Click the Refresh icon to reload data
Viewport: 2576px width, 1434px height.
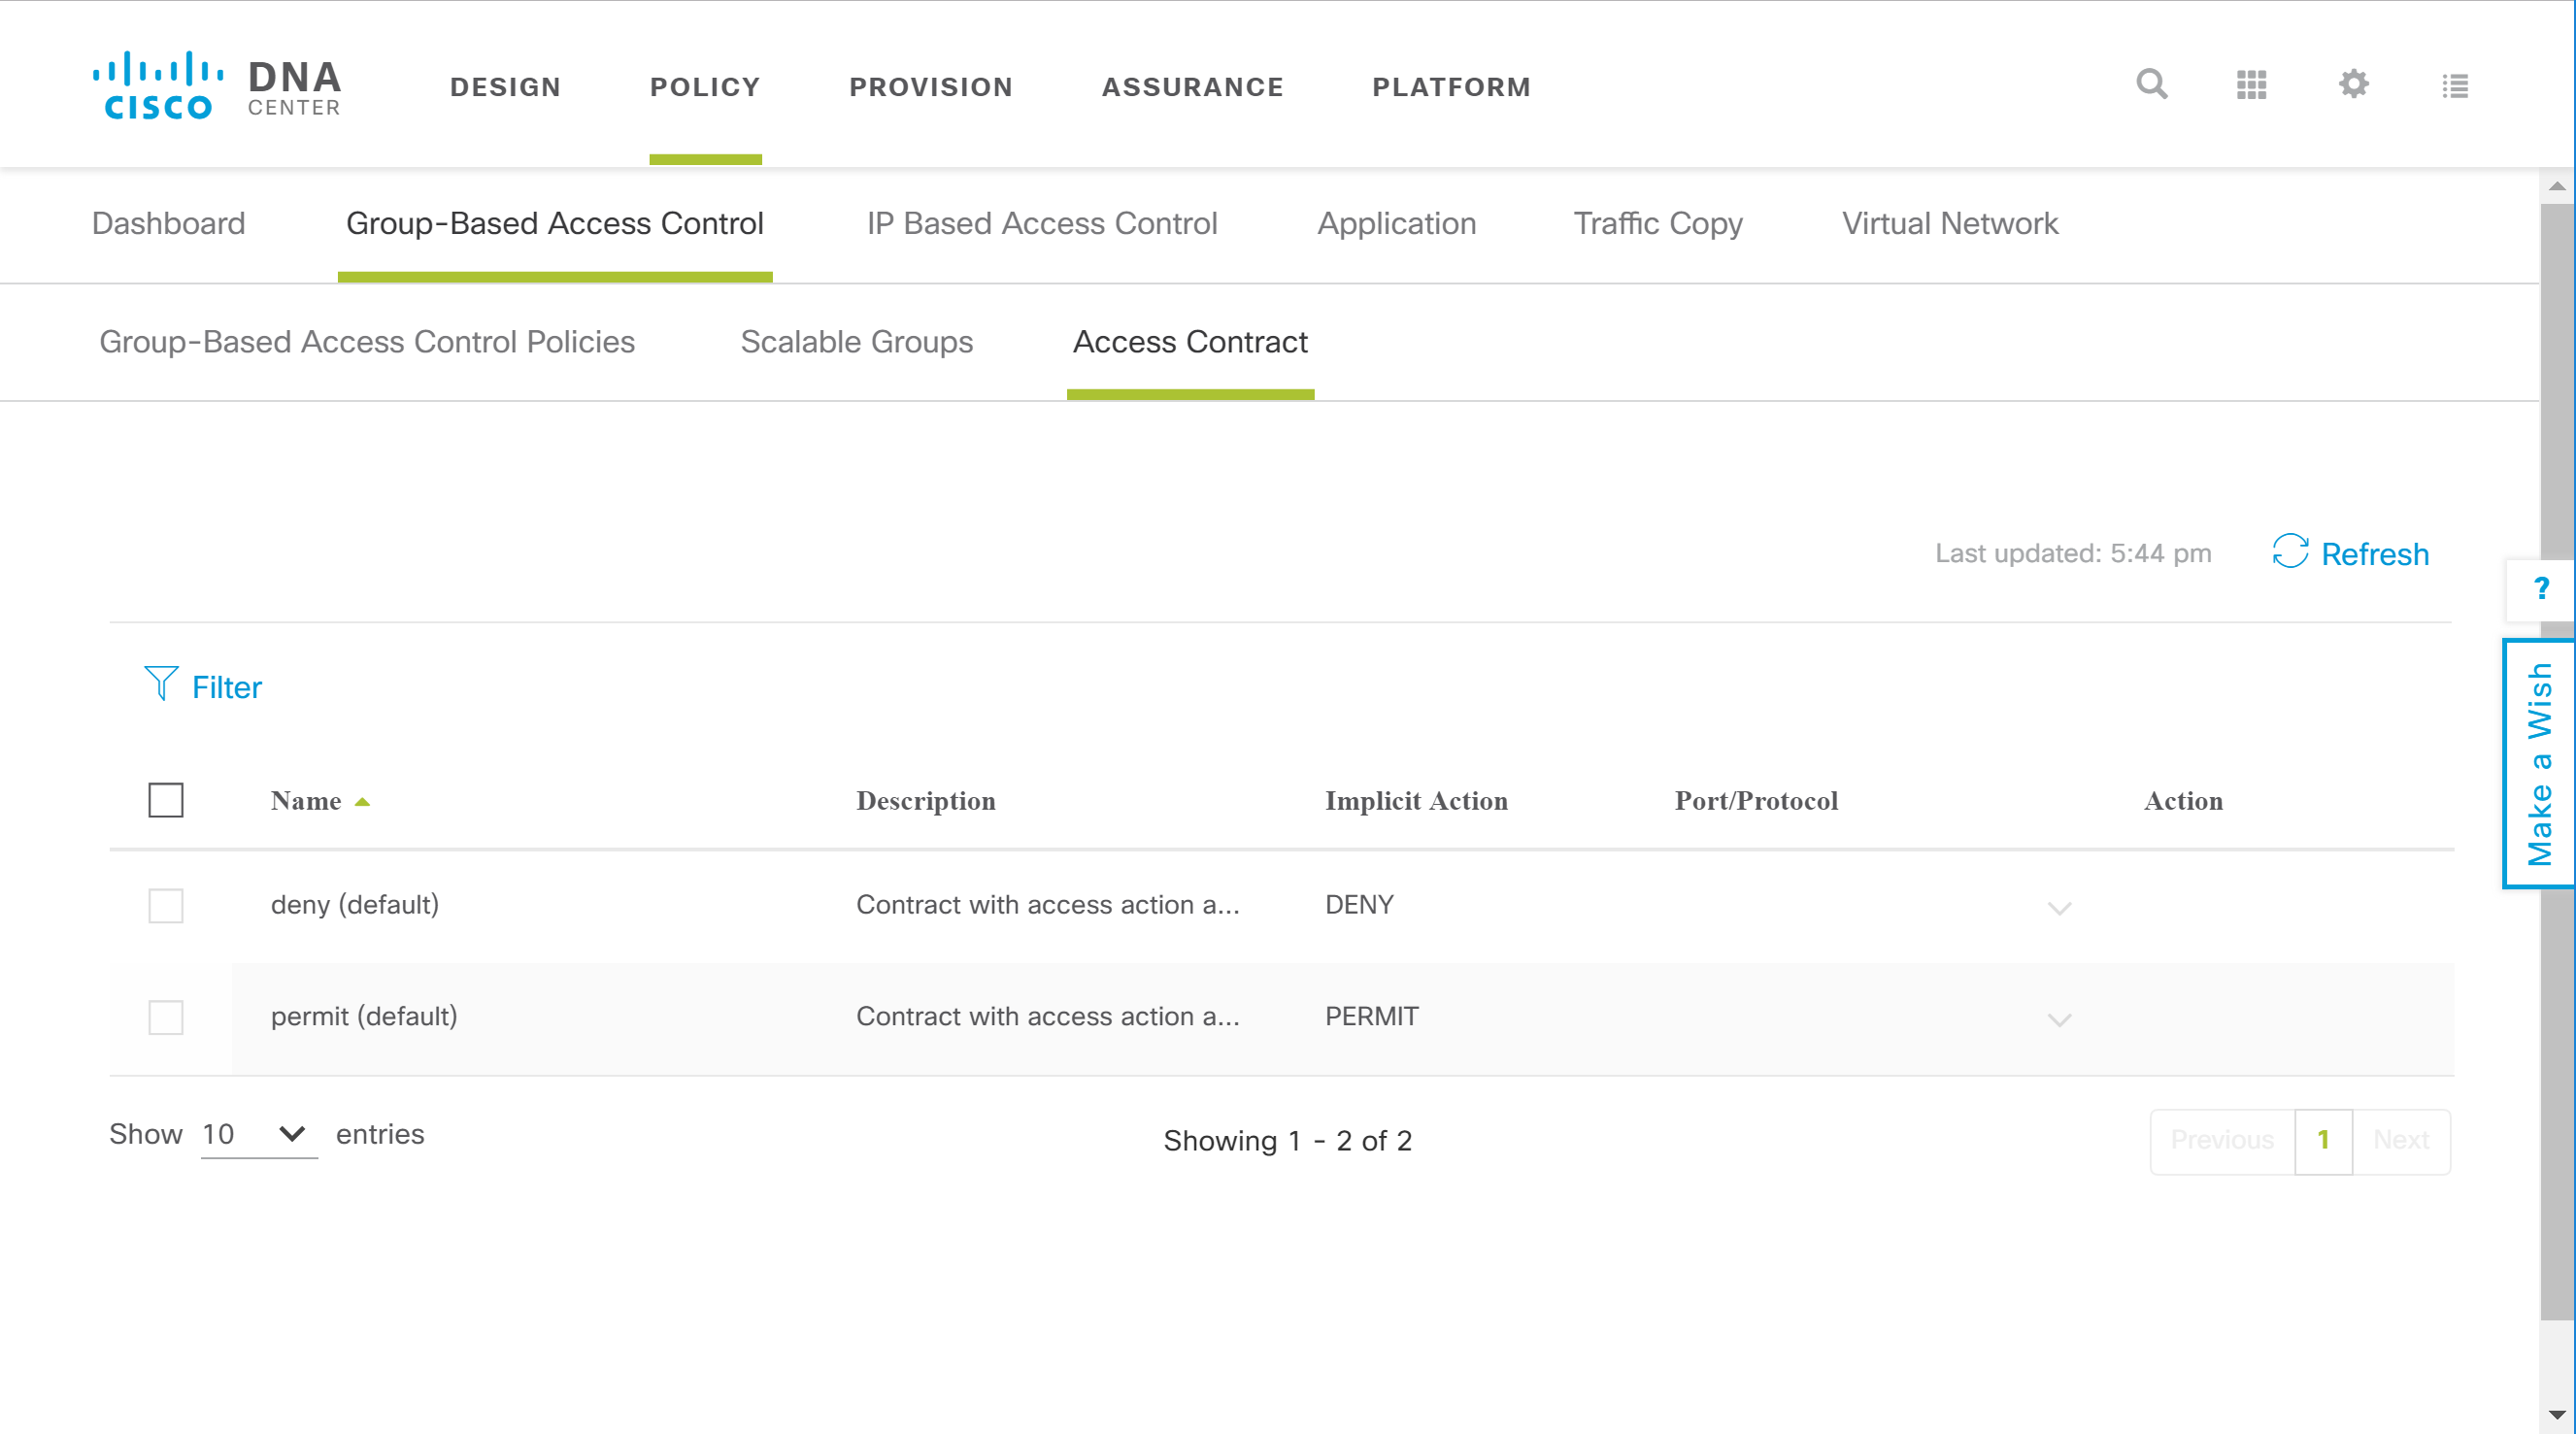point(2292,552)
